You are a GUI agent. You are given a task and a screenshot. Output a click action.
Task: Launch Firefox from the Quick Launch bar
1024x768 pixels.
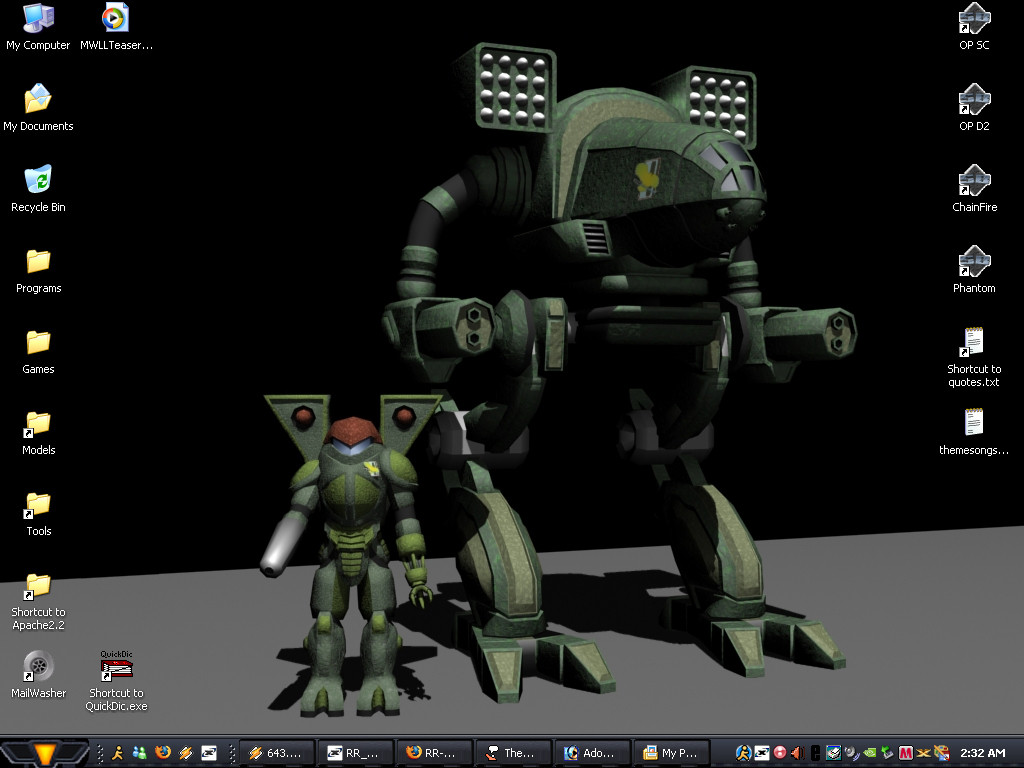point(163,753)
